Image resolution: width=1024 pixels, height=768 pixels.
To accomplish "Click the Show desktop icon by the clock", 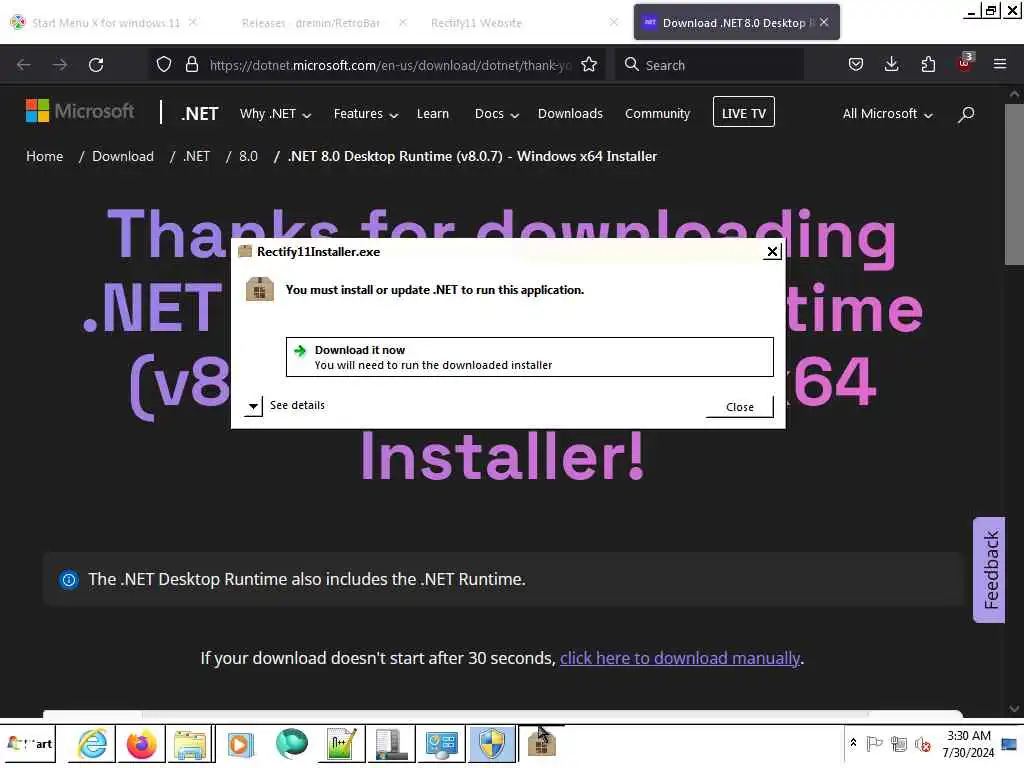I will click(x=1009, y=744).
